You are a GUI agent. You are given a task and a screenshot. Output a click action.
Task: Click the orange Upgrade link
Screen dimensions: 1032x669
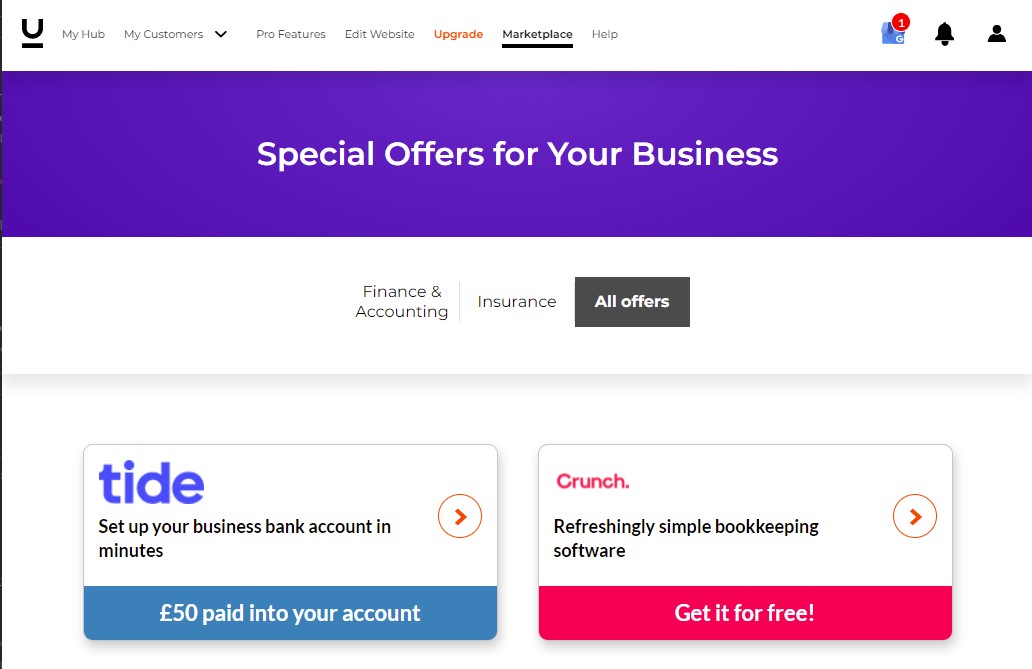coord(458,33)
